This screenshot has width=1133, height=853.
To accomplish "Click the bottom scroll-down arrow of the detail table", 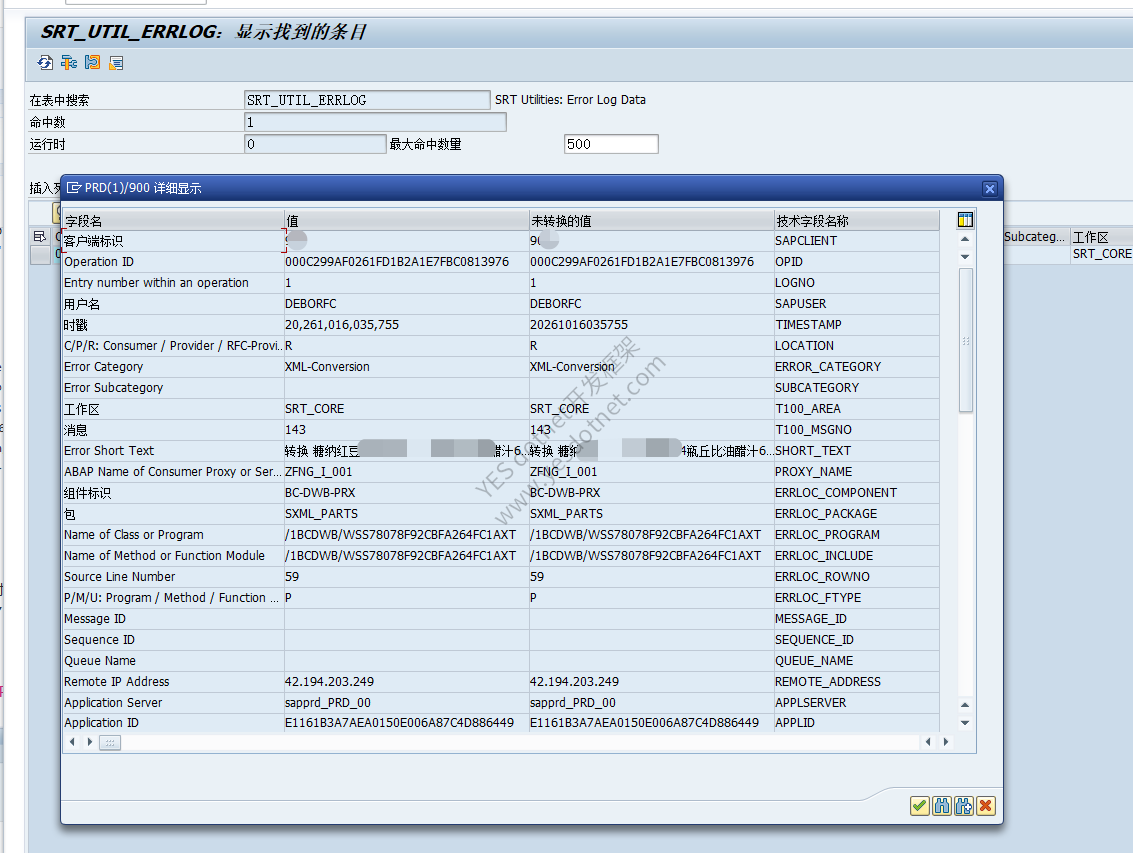I will 965,723.
